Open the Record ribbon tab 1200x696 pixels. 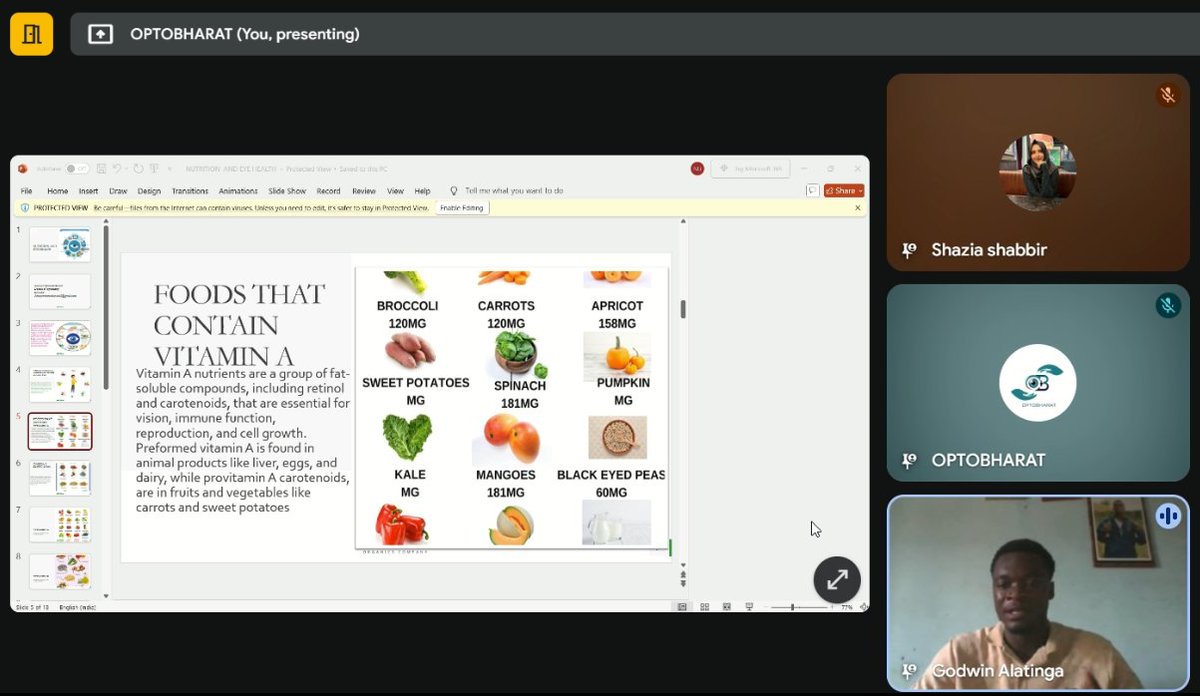click(328, 191)
